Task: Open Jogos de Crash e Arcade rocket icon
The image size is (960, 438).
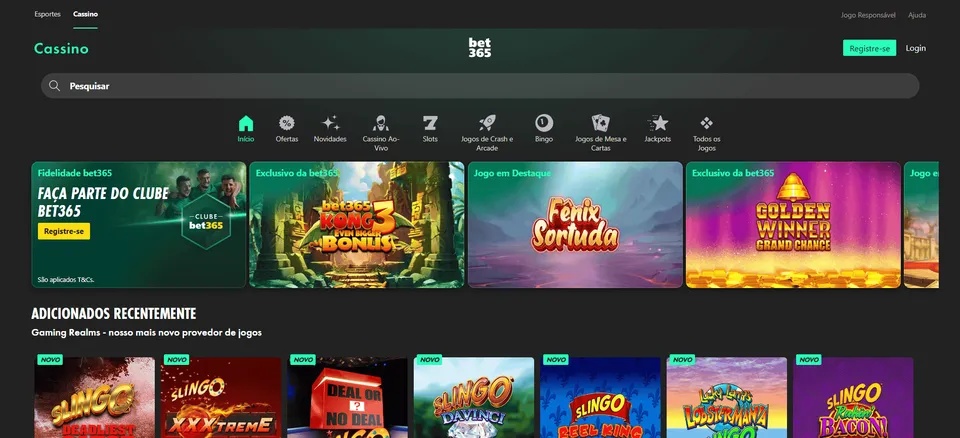Action: [x=487, y=124]
